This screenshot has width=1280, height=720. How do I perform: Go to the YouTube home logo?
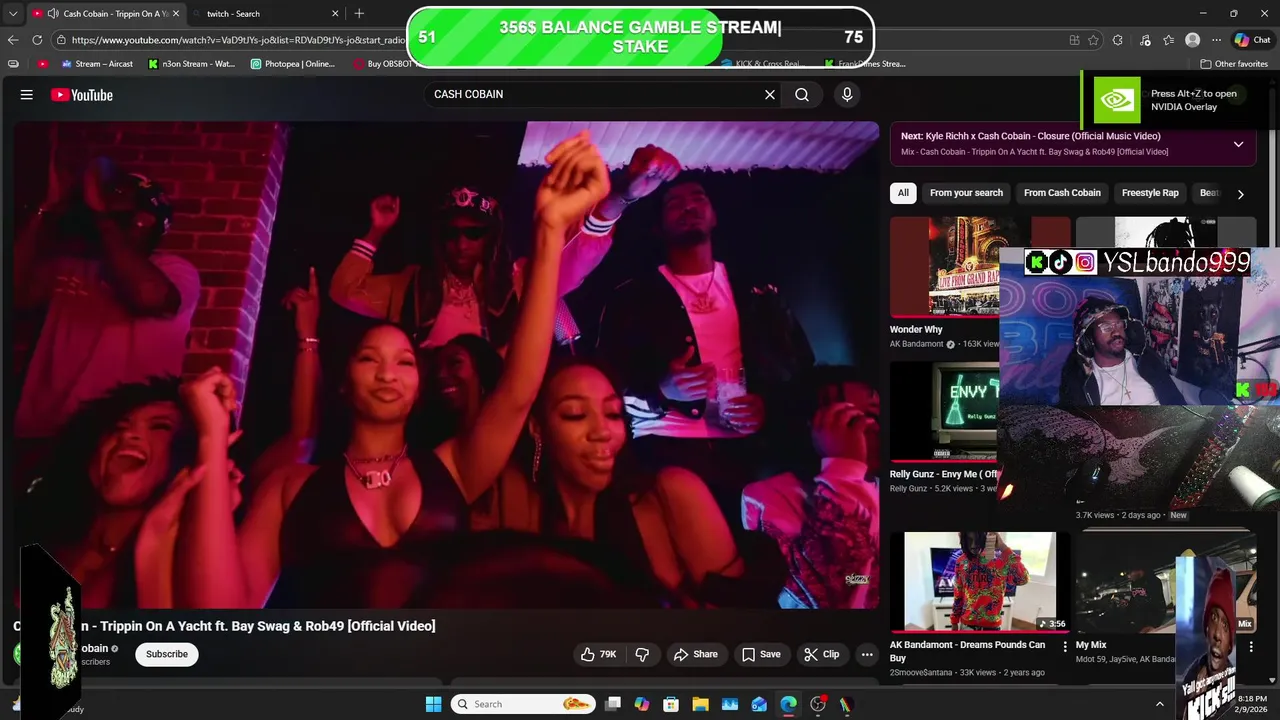pyautogui.click(x=82, y=95)
